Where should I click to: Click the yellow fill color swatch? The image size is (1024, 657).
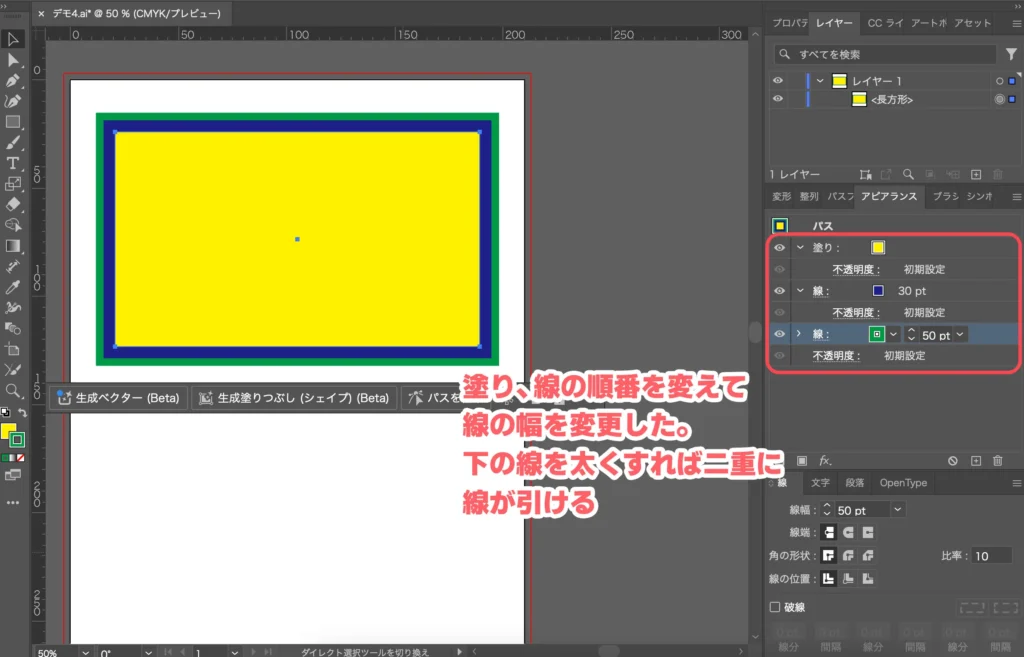coord(877,248)
